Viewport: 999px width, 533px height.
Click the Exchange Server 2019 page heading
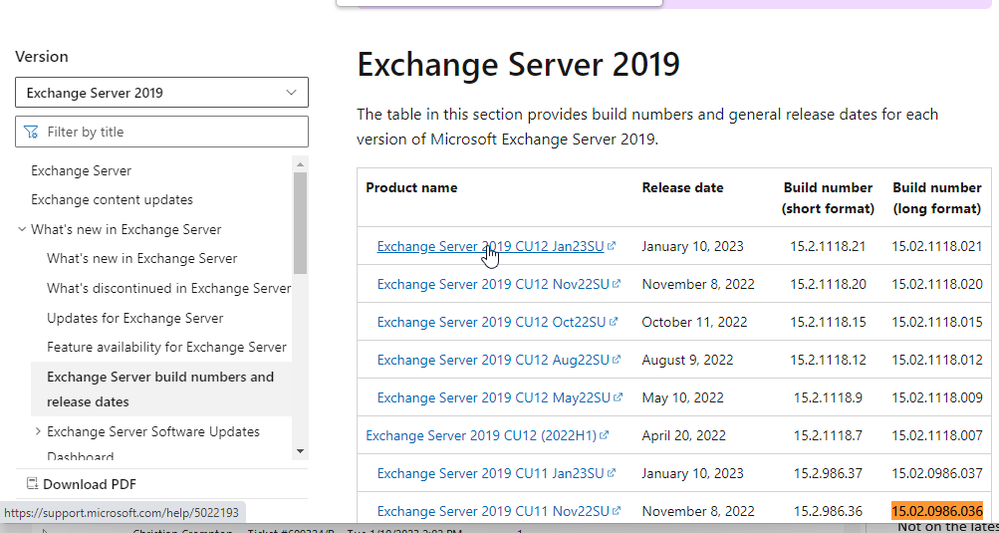click(x=518, y=64)
